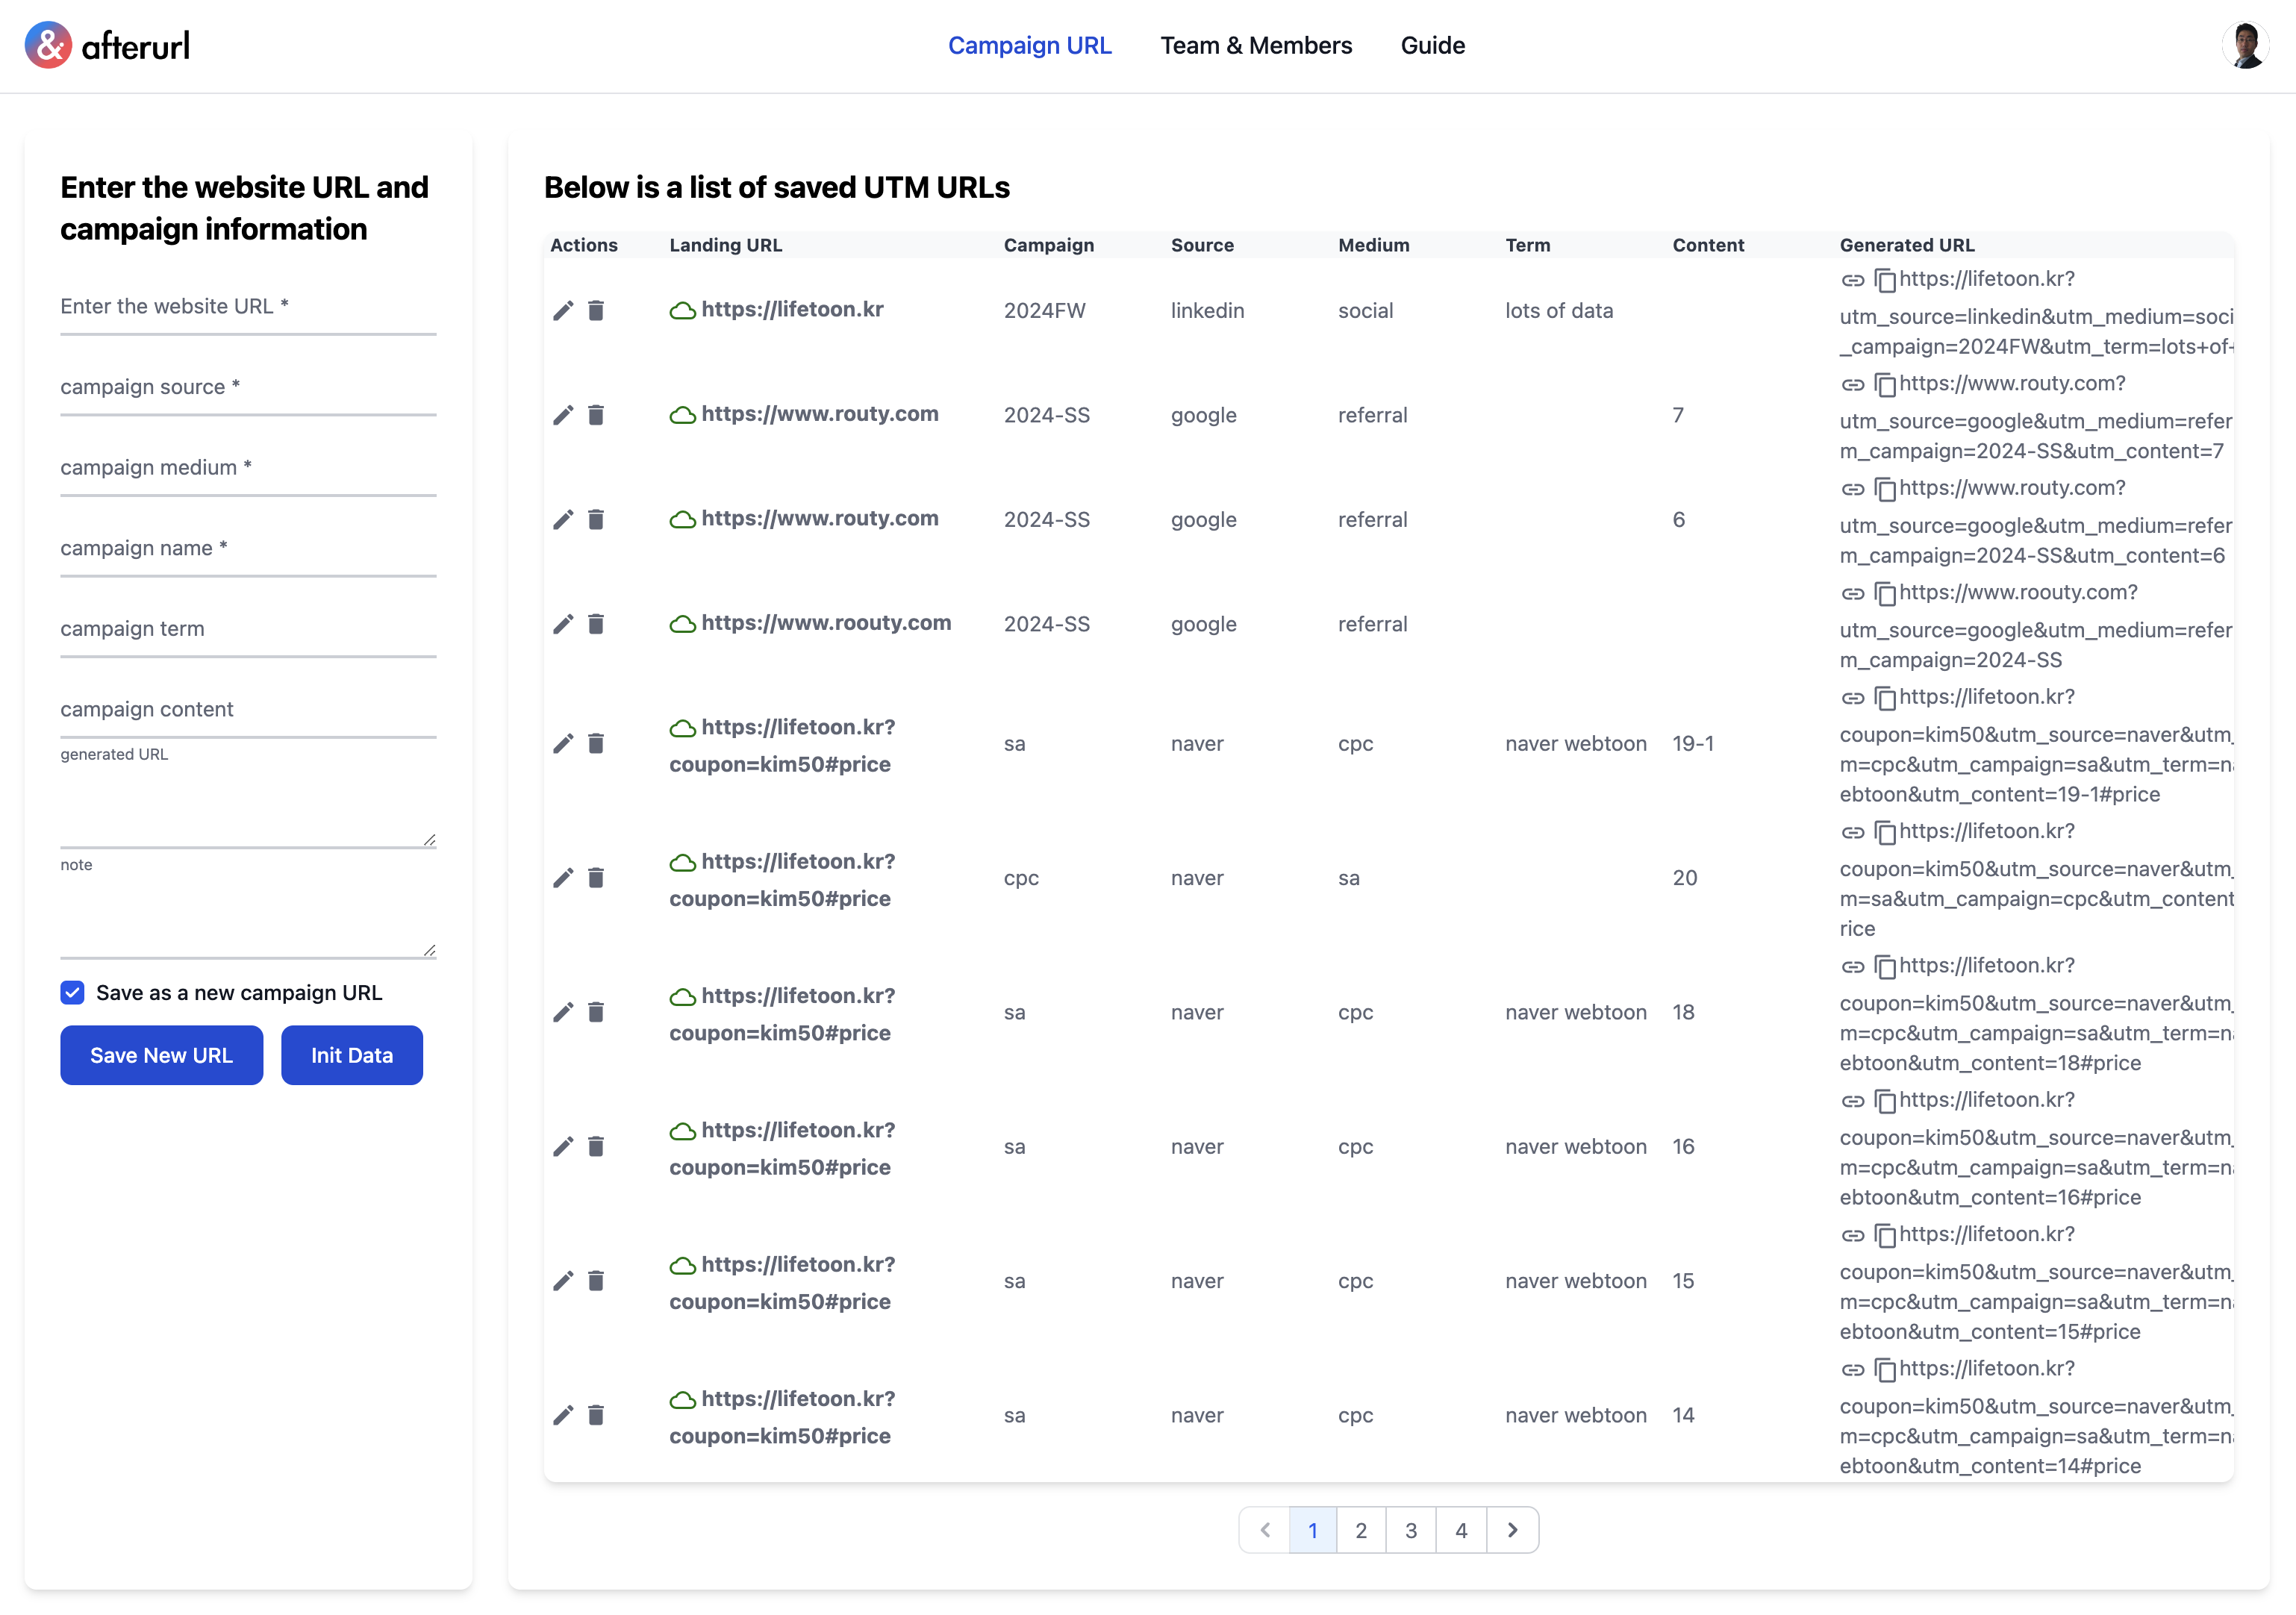Click the edit pencil icon for lifetoon.kr row
This screenshot has height=1615, width=2296.
coord(563,310)
